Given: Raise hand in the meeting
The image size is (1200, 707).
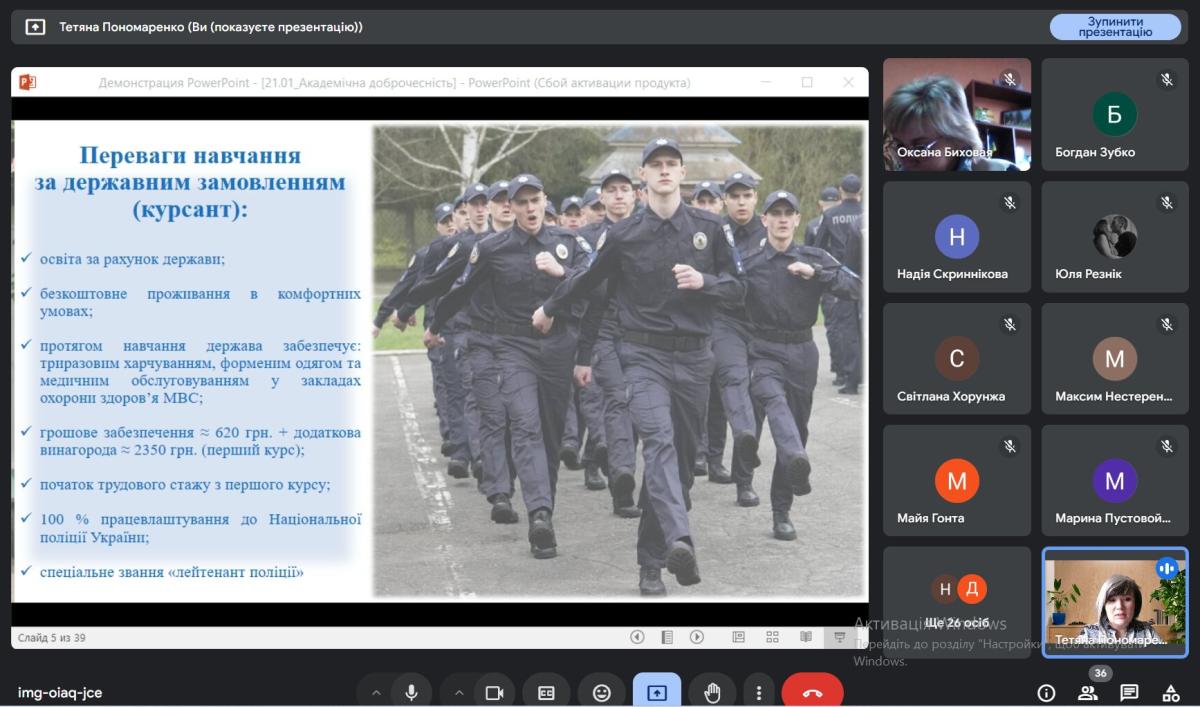Looking at the screenshot, I should (712, 692).
